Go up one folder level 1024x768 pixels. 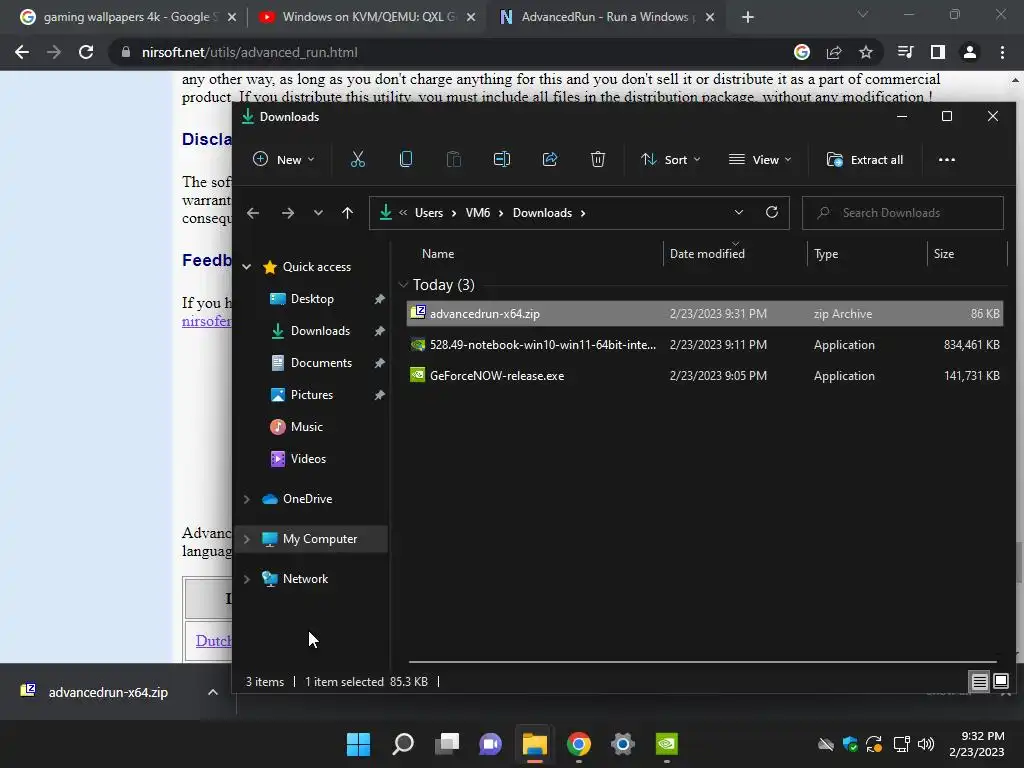(347, 213)
